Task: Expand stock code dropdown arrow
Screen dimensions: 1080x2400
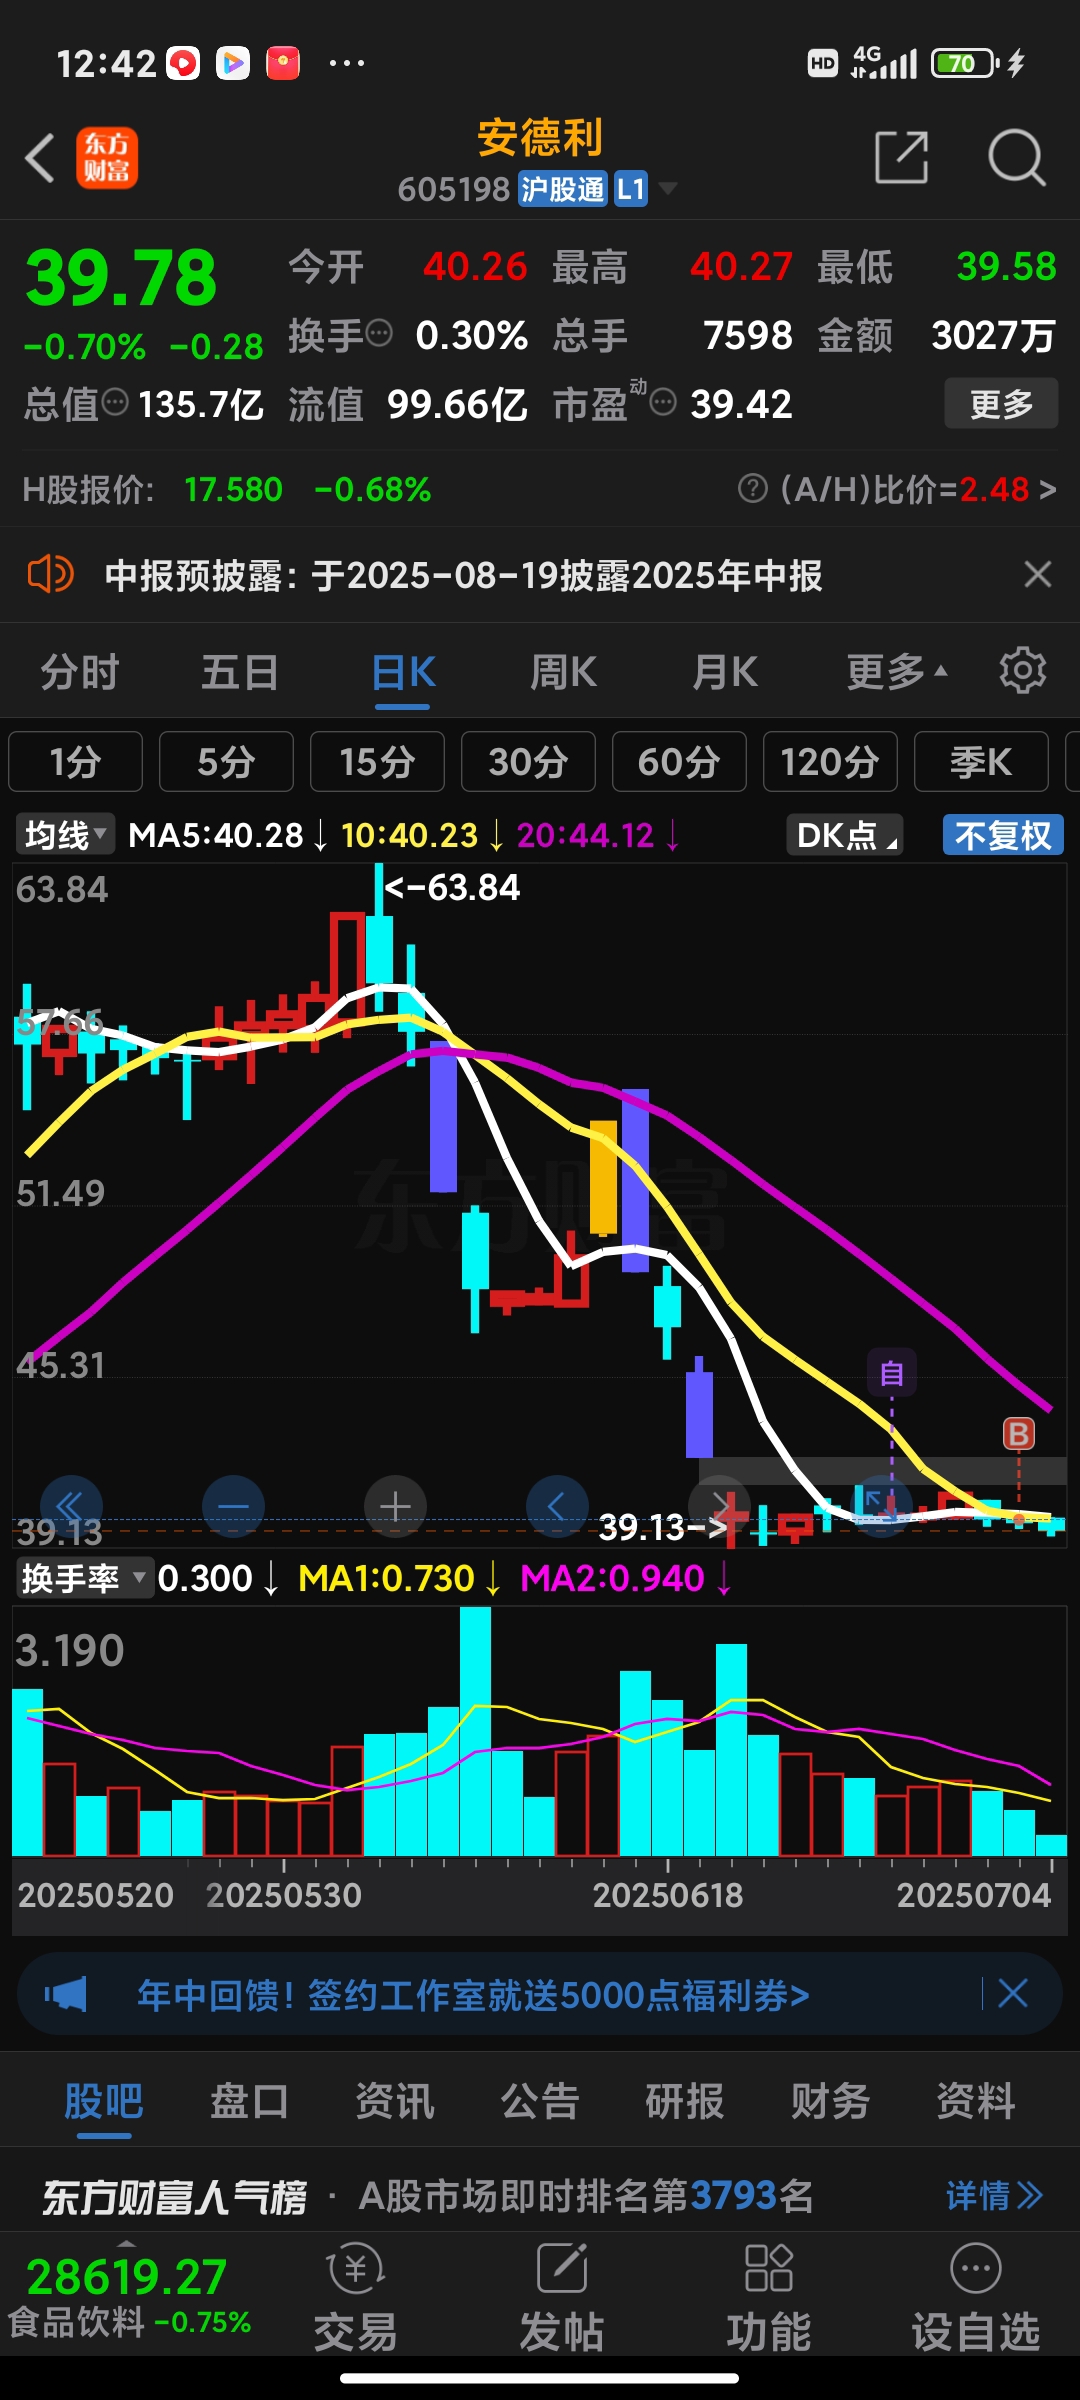Action: 667,189
